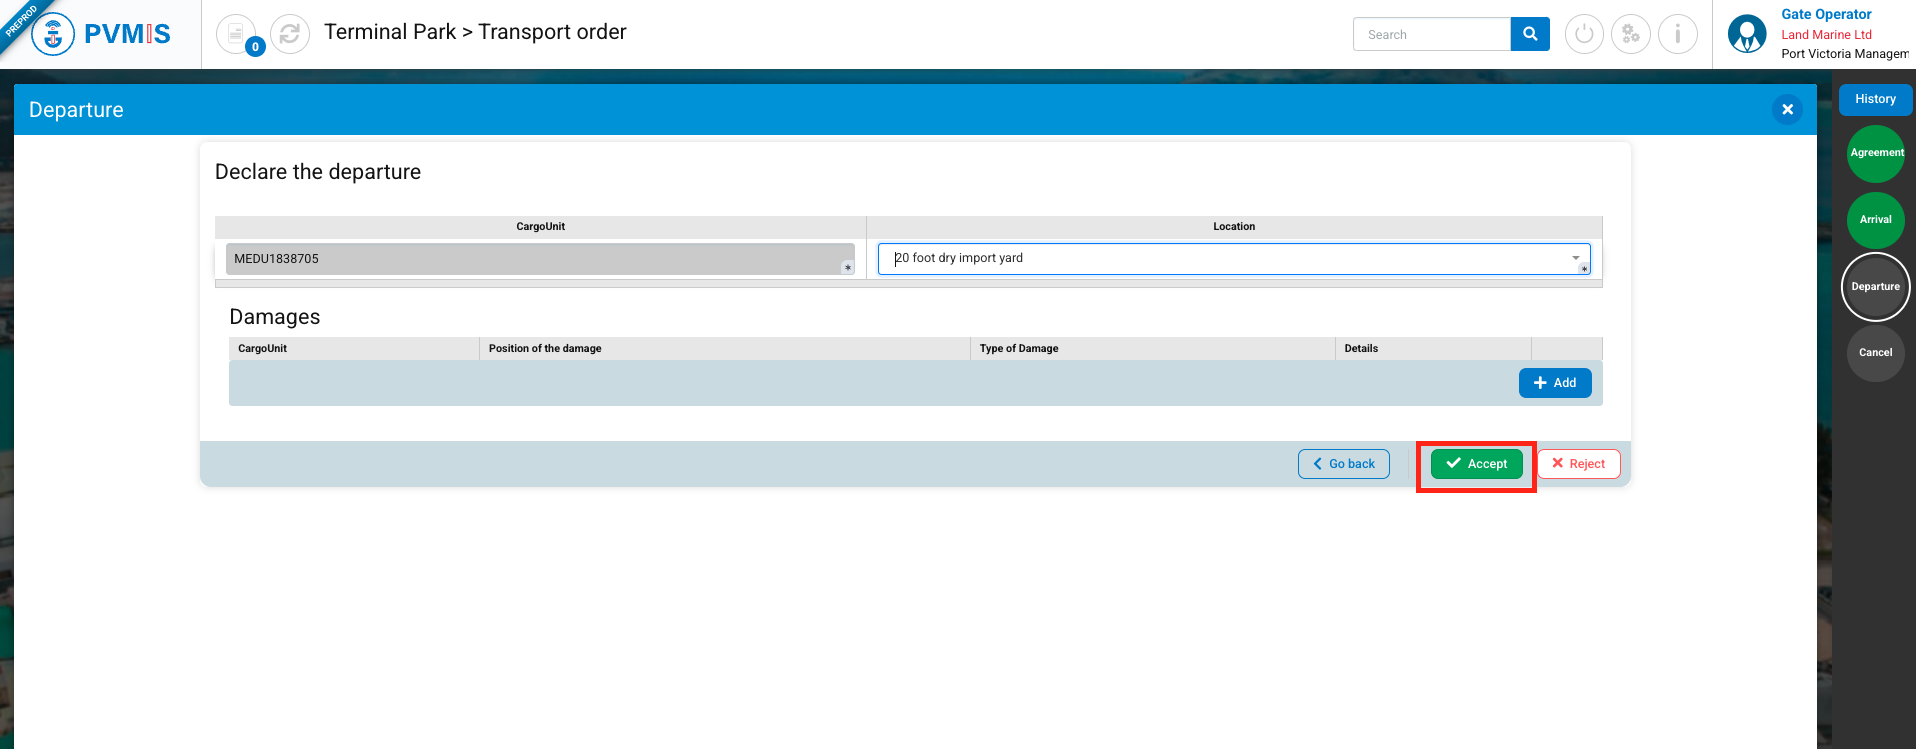Click the Cancel step circle

[x=1875, y=353]
